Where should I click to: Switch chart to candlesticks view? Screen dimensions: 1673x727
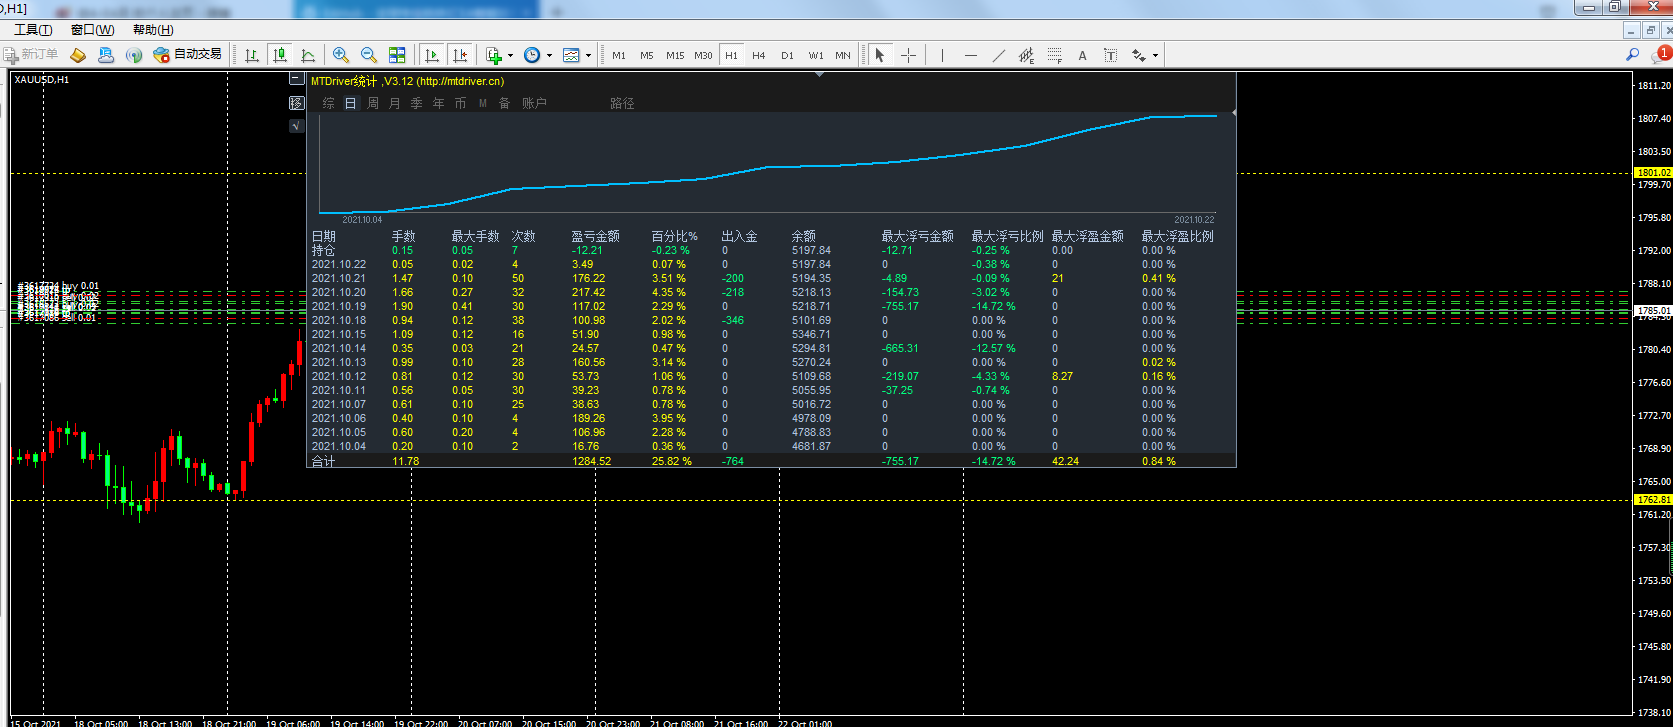coord(280,55)
